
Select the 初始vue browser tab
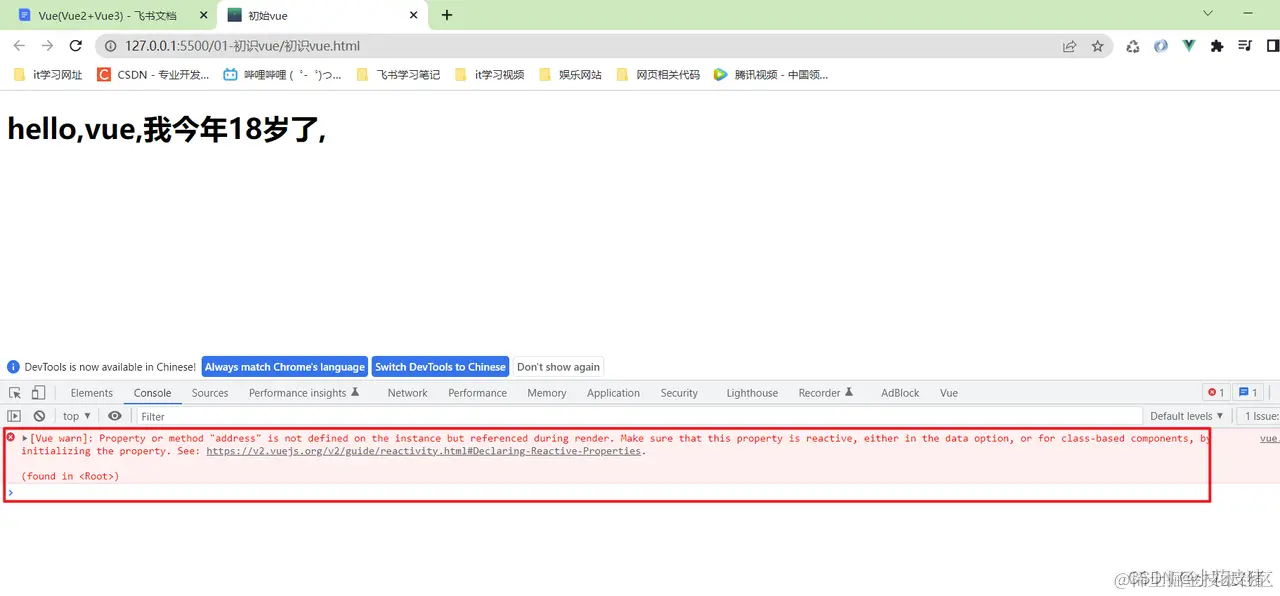323,15
